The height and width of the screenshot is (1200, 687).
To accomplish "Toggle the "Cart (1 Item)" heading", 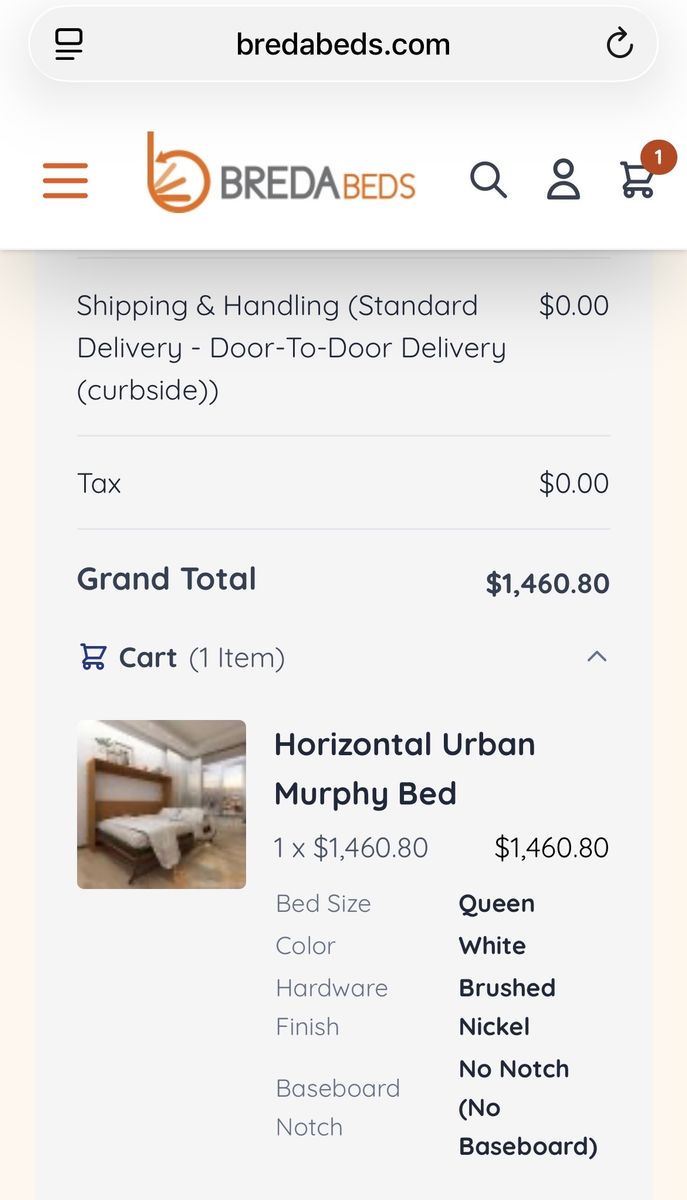I will tap(201, 658).
